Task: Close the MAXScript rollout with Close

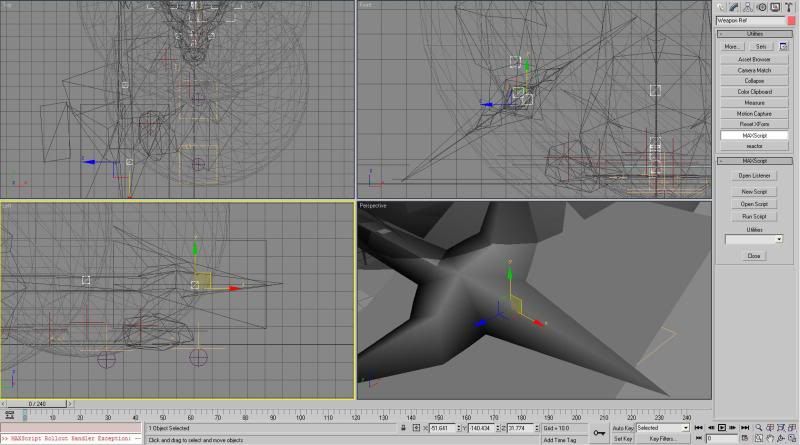Action: point(754,256)
